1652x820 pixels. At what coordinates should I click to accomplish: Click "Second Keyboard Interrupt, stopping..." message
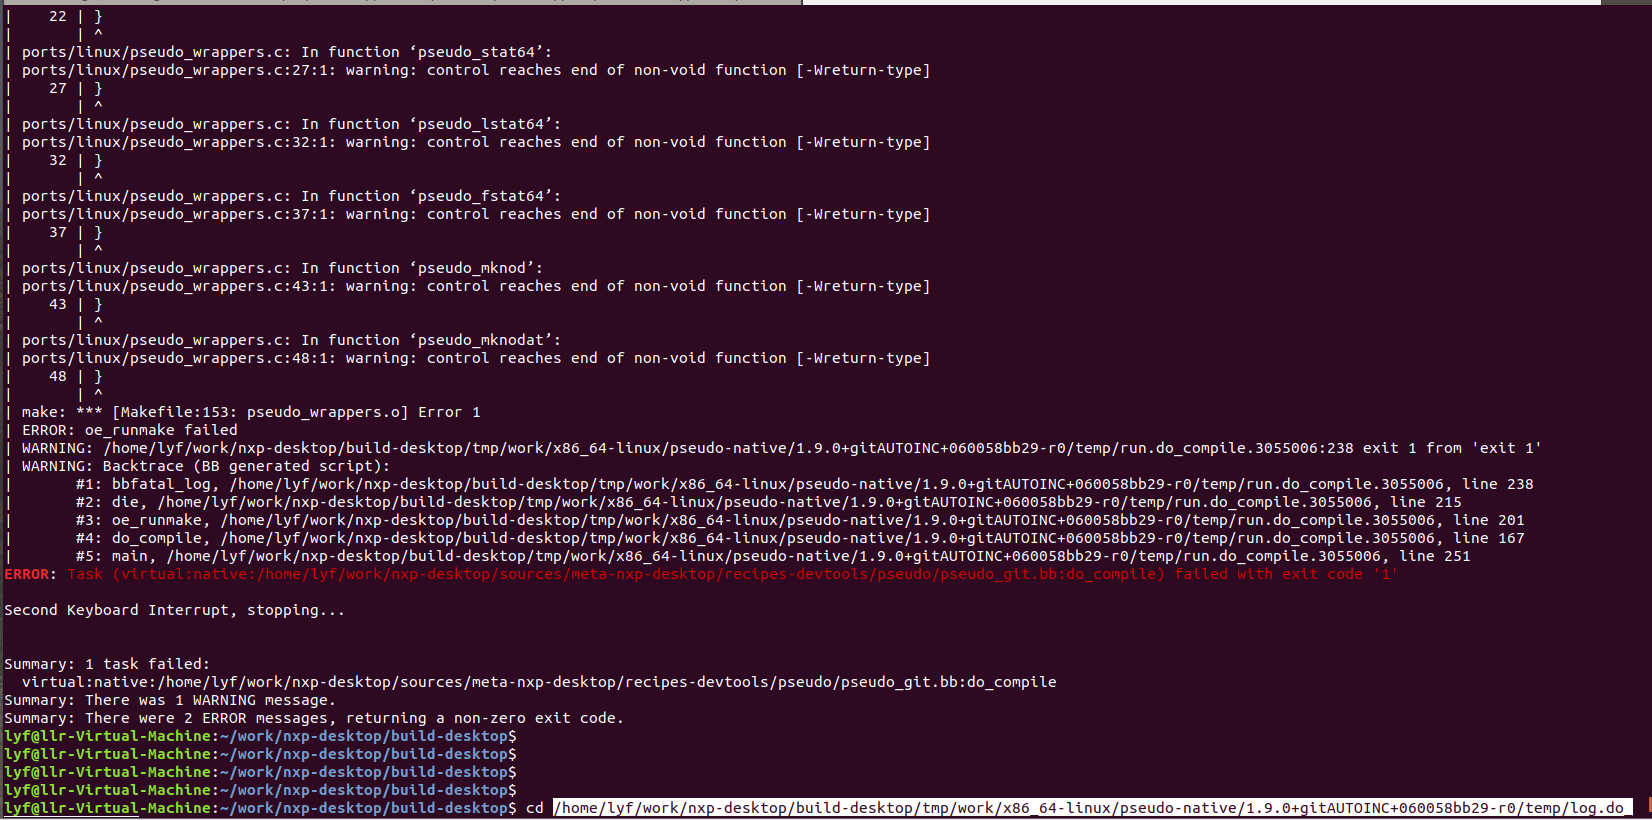(x=174, y=610)
